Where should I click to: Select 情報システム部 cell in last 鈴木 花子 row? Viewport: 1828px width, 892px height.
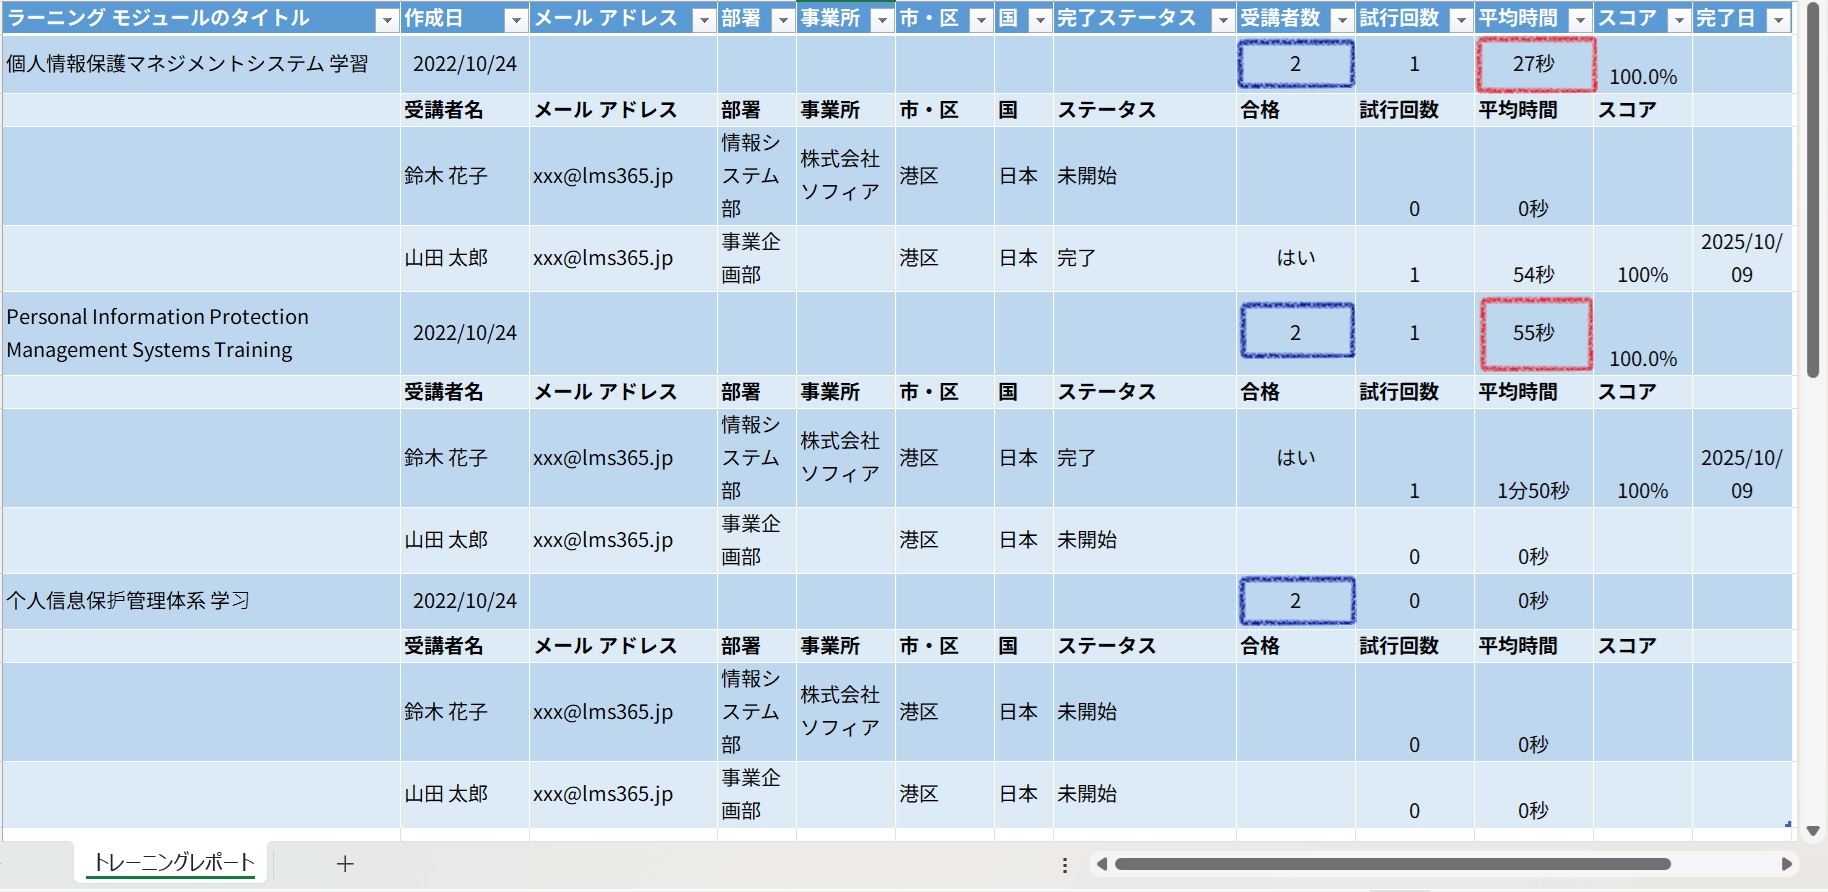click(757, 712)
